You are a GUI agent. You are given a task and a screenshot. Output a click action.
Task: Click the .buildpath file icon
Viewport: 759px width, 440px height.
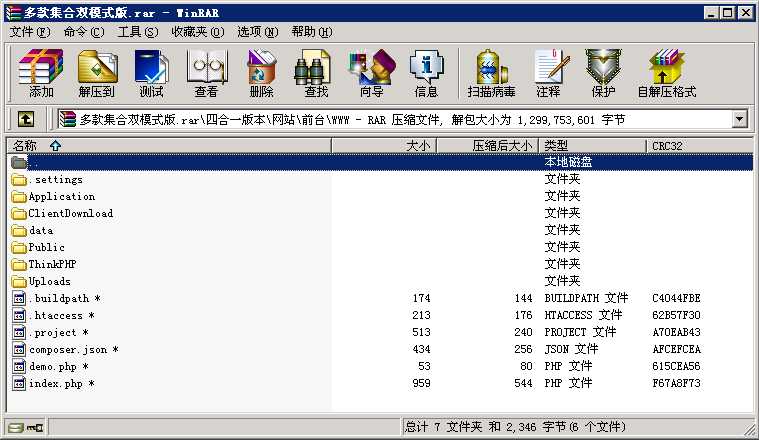[x=19, y=299]
